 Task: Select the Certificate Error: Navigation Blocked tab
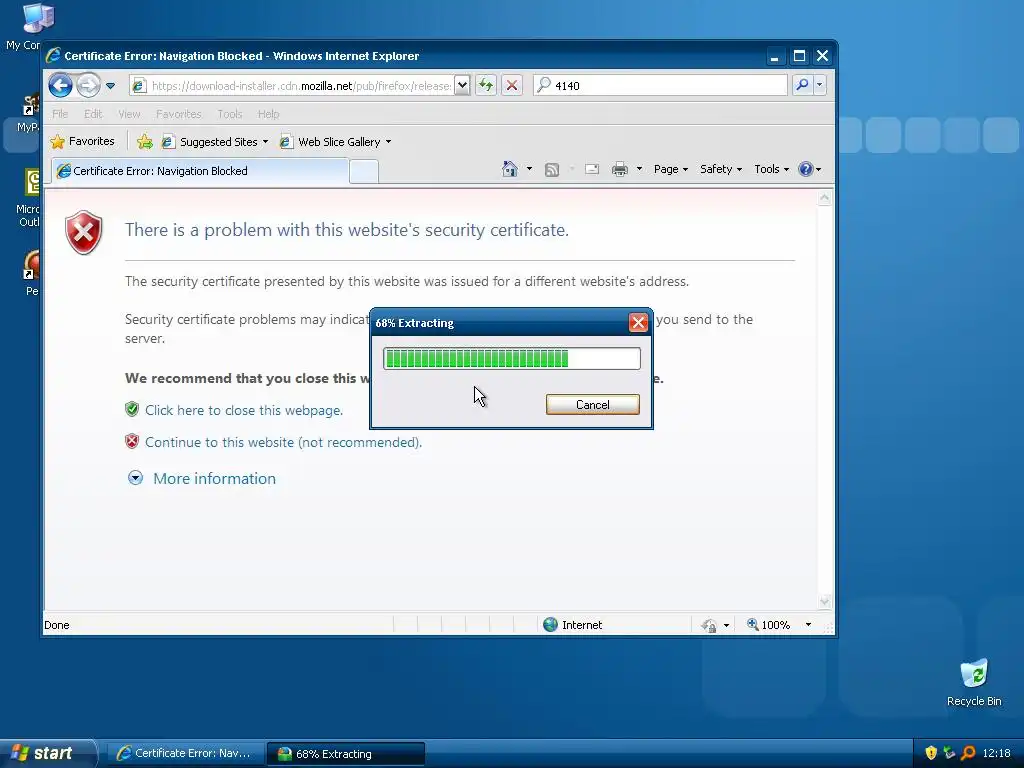[200, 171]
